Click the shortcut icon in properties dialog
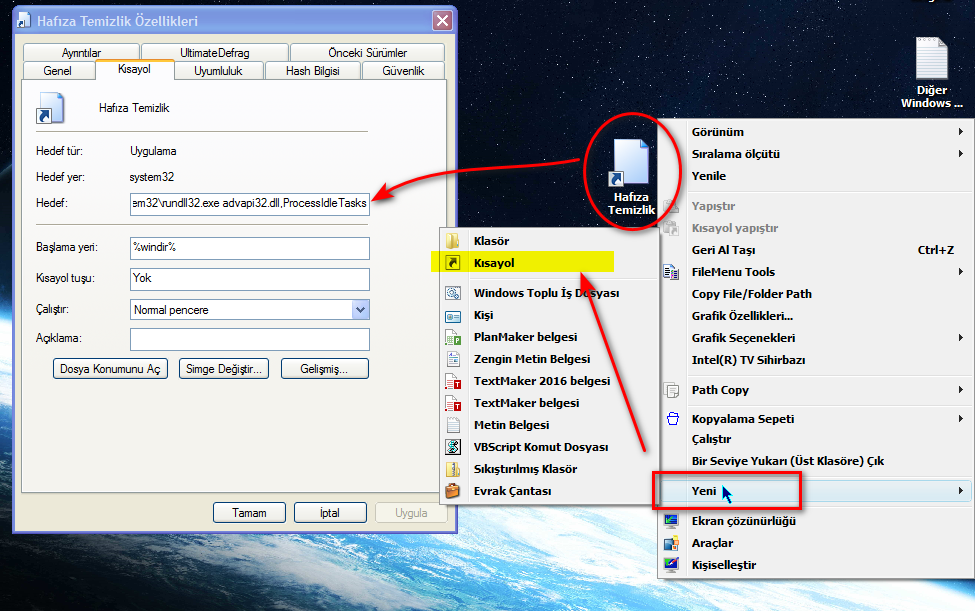 (x=50, y=108)
